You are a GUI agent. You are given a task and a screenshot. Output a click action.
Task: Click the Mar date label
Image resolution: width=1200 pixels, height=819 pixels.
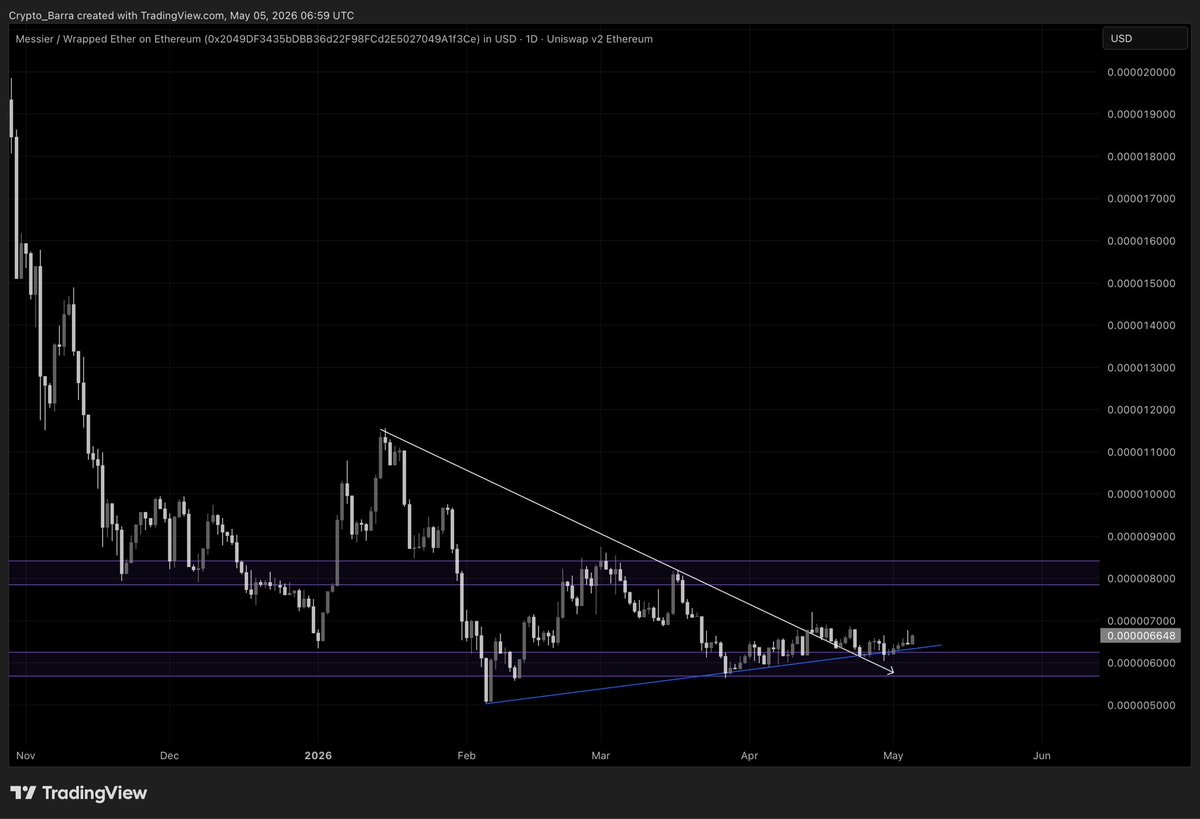tap(599, 756)
